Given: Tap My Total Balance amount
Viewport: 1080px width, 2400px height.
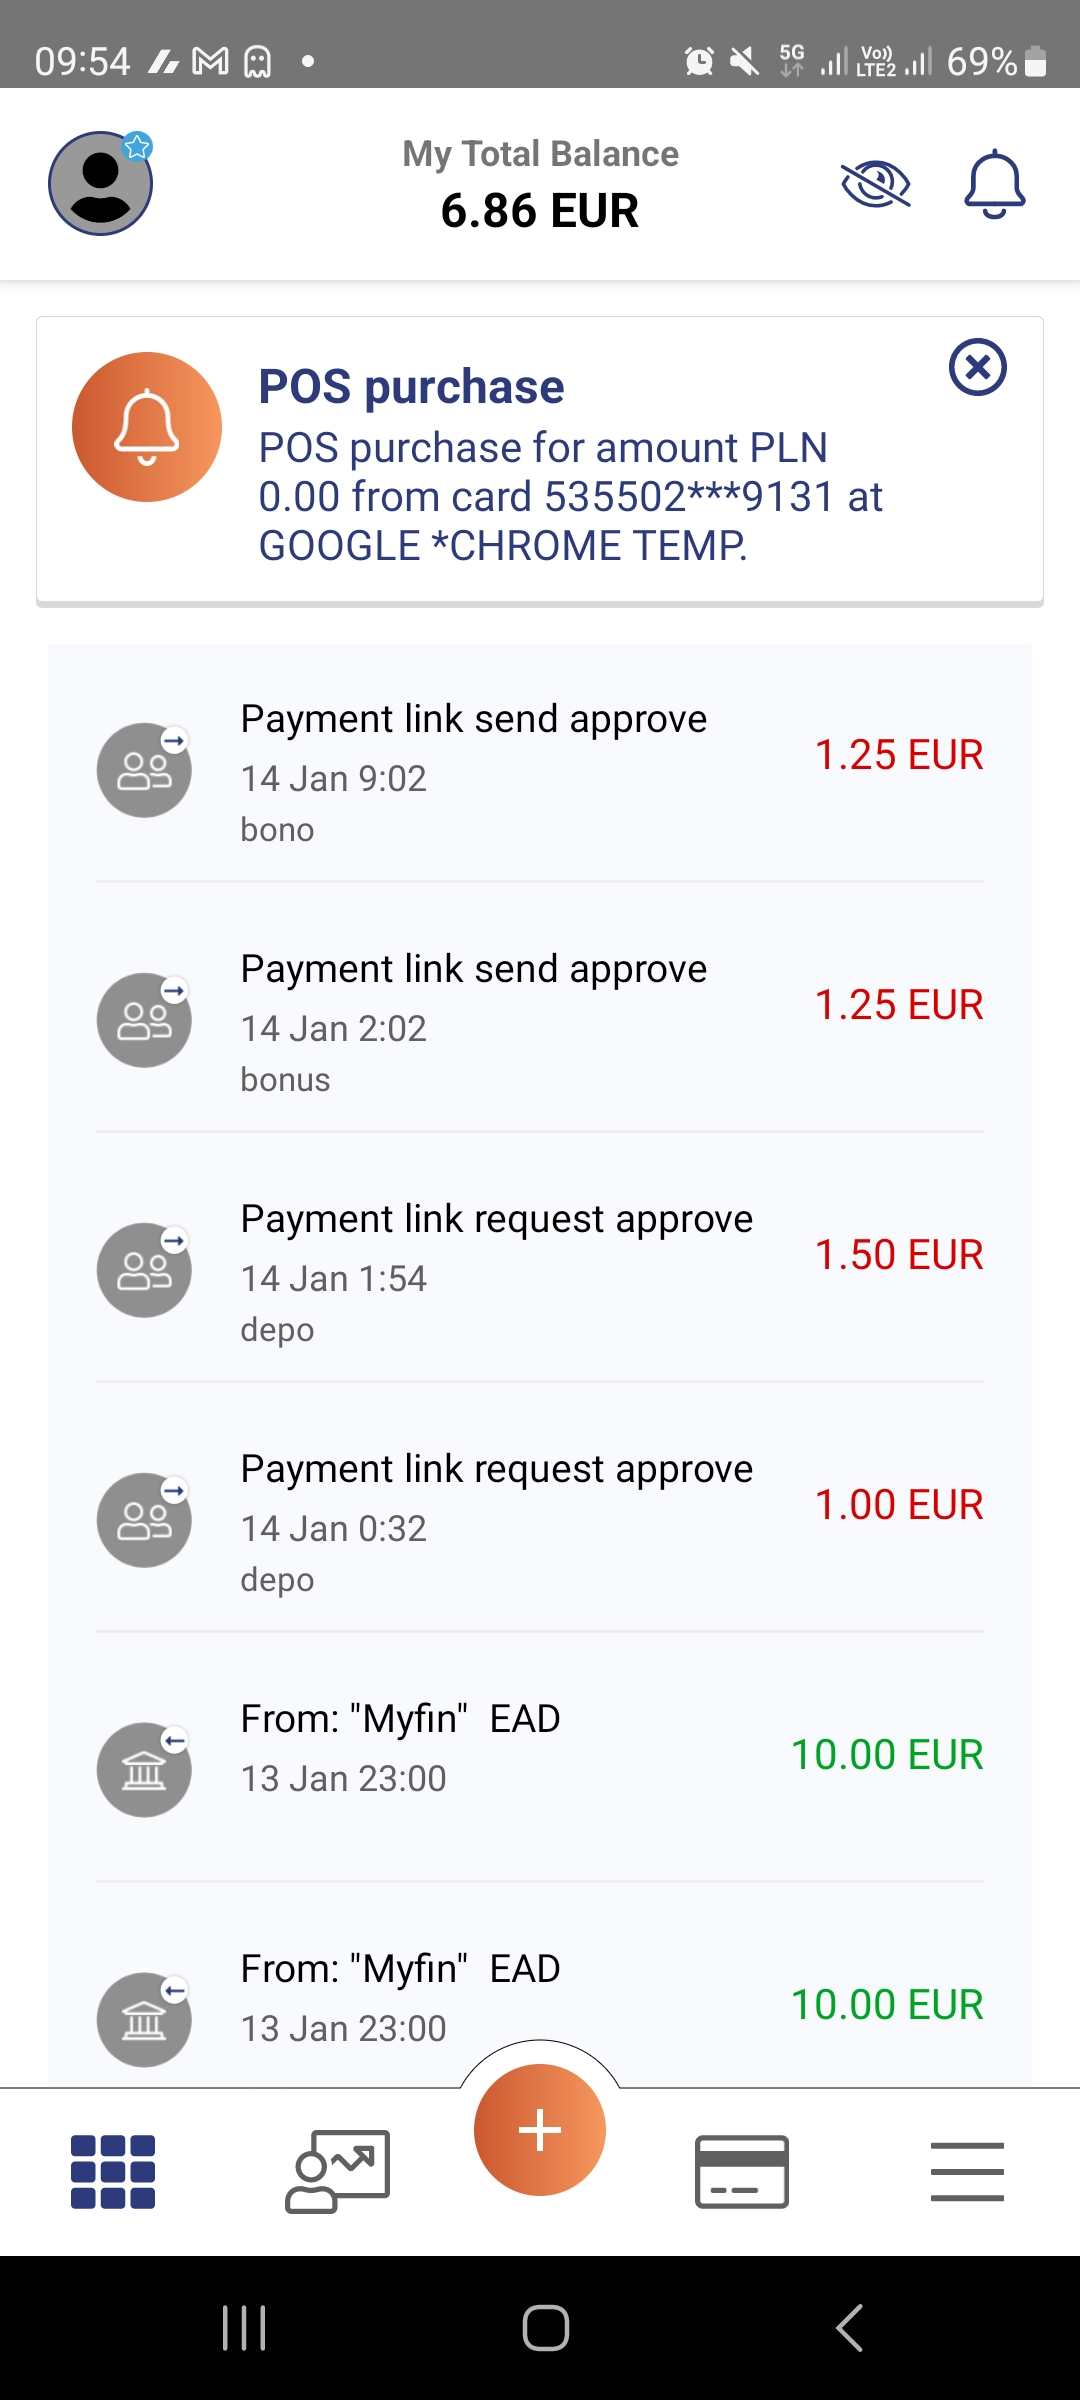Looking at the screenshot, I should [540, 211].
